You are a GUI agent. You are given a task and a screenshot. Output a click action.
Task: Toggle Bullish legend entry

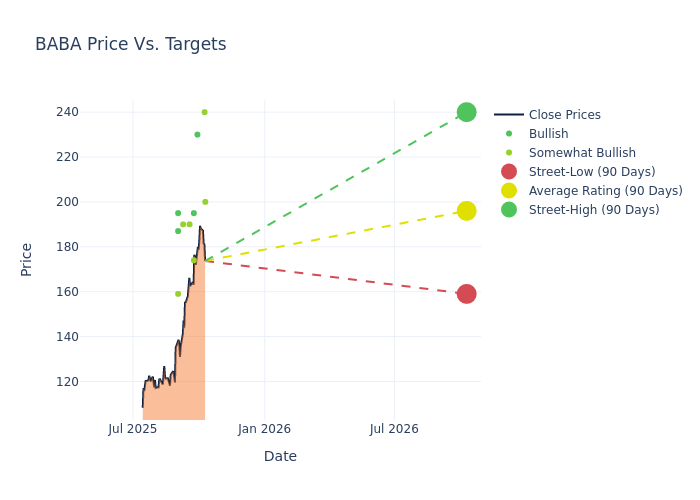pos(548,134)
